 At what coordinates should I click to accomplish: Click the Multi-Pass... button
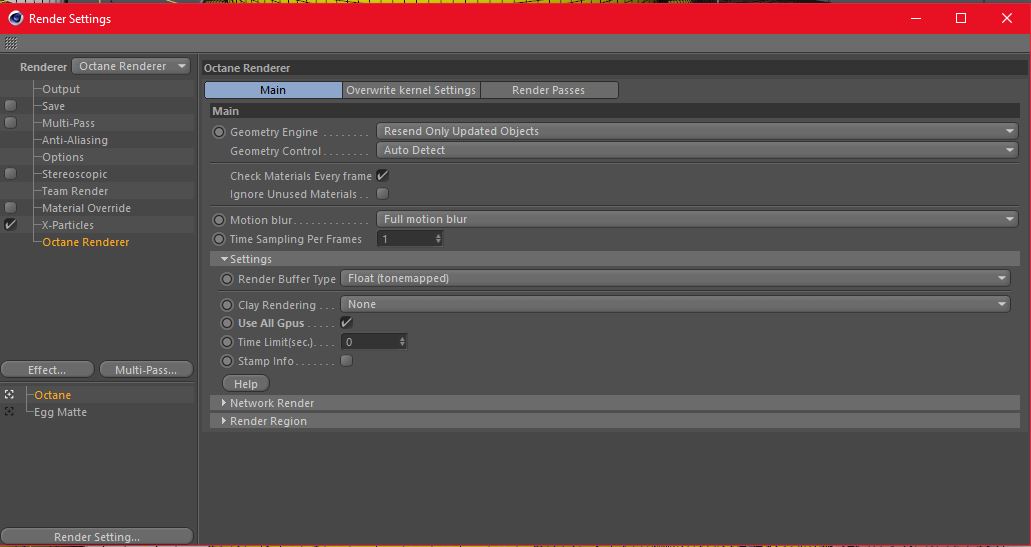(146, 369)
